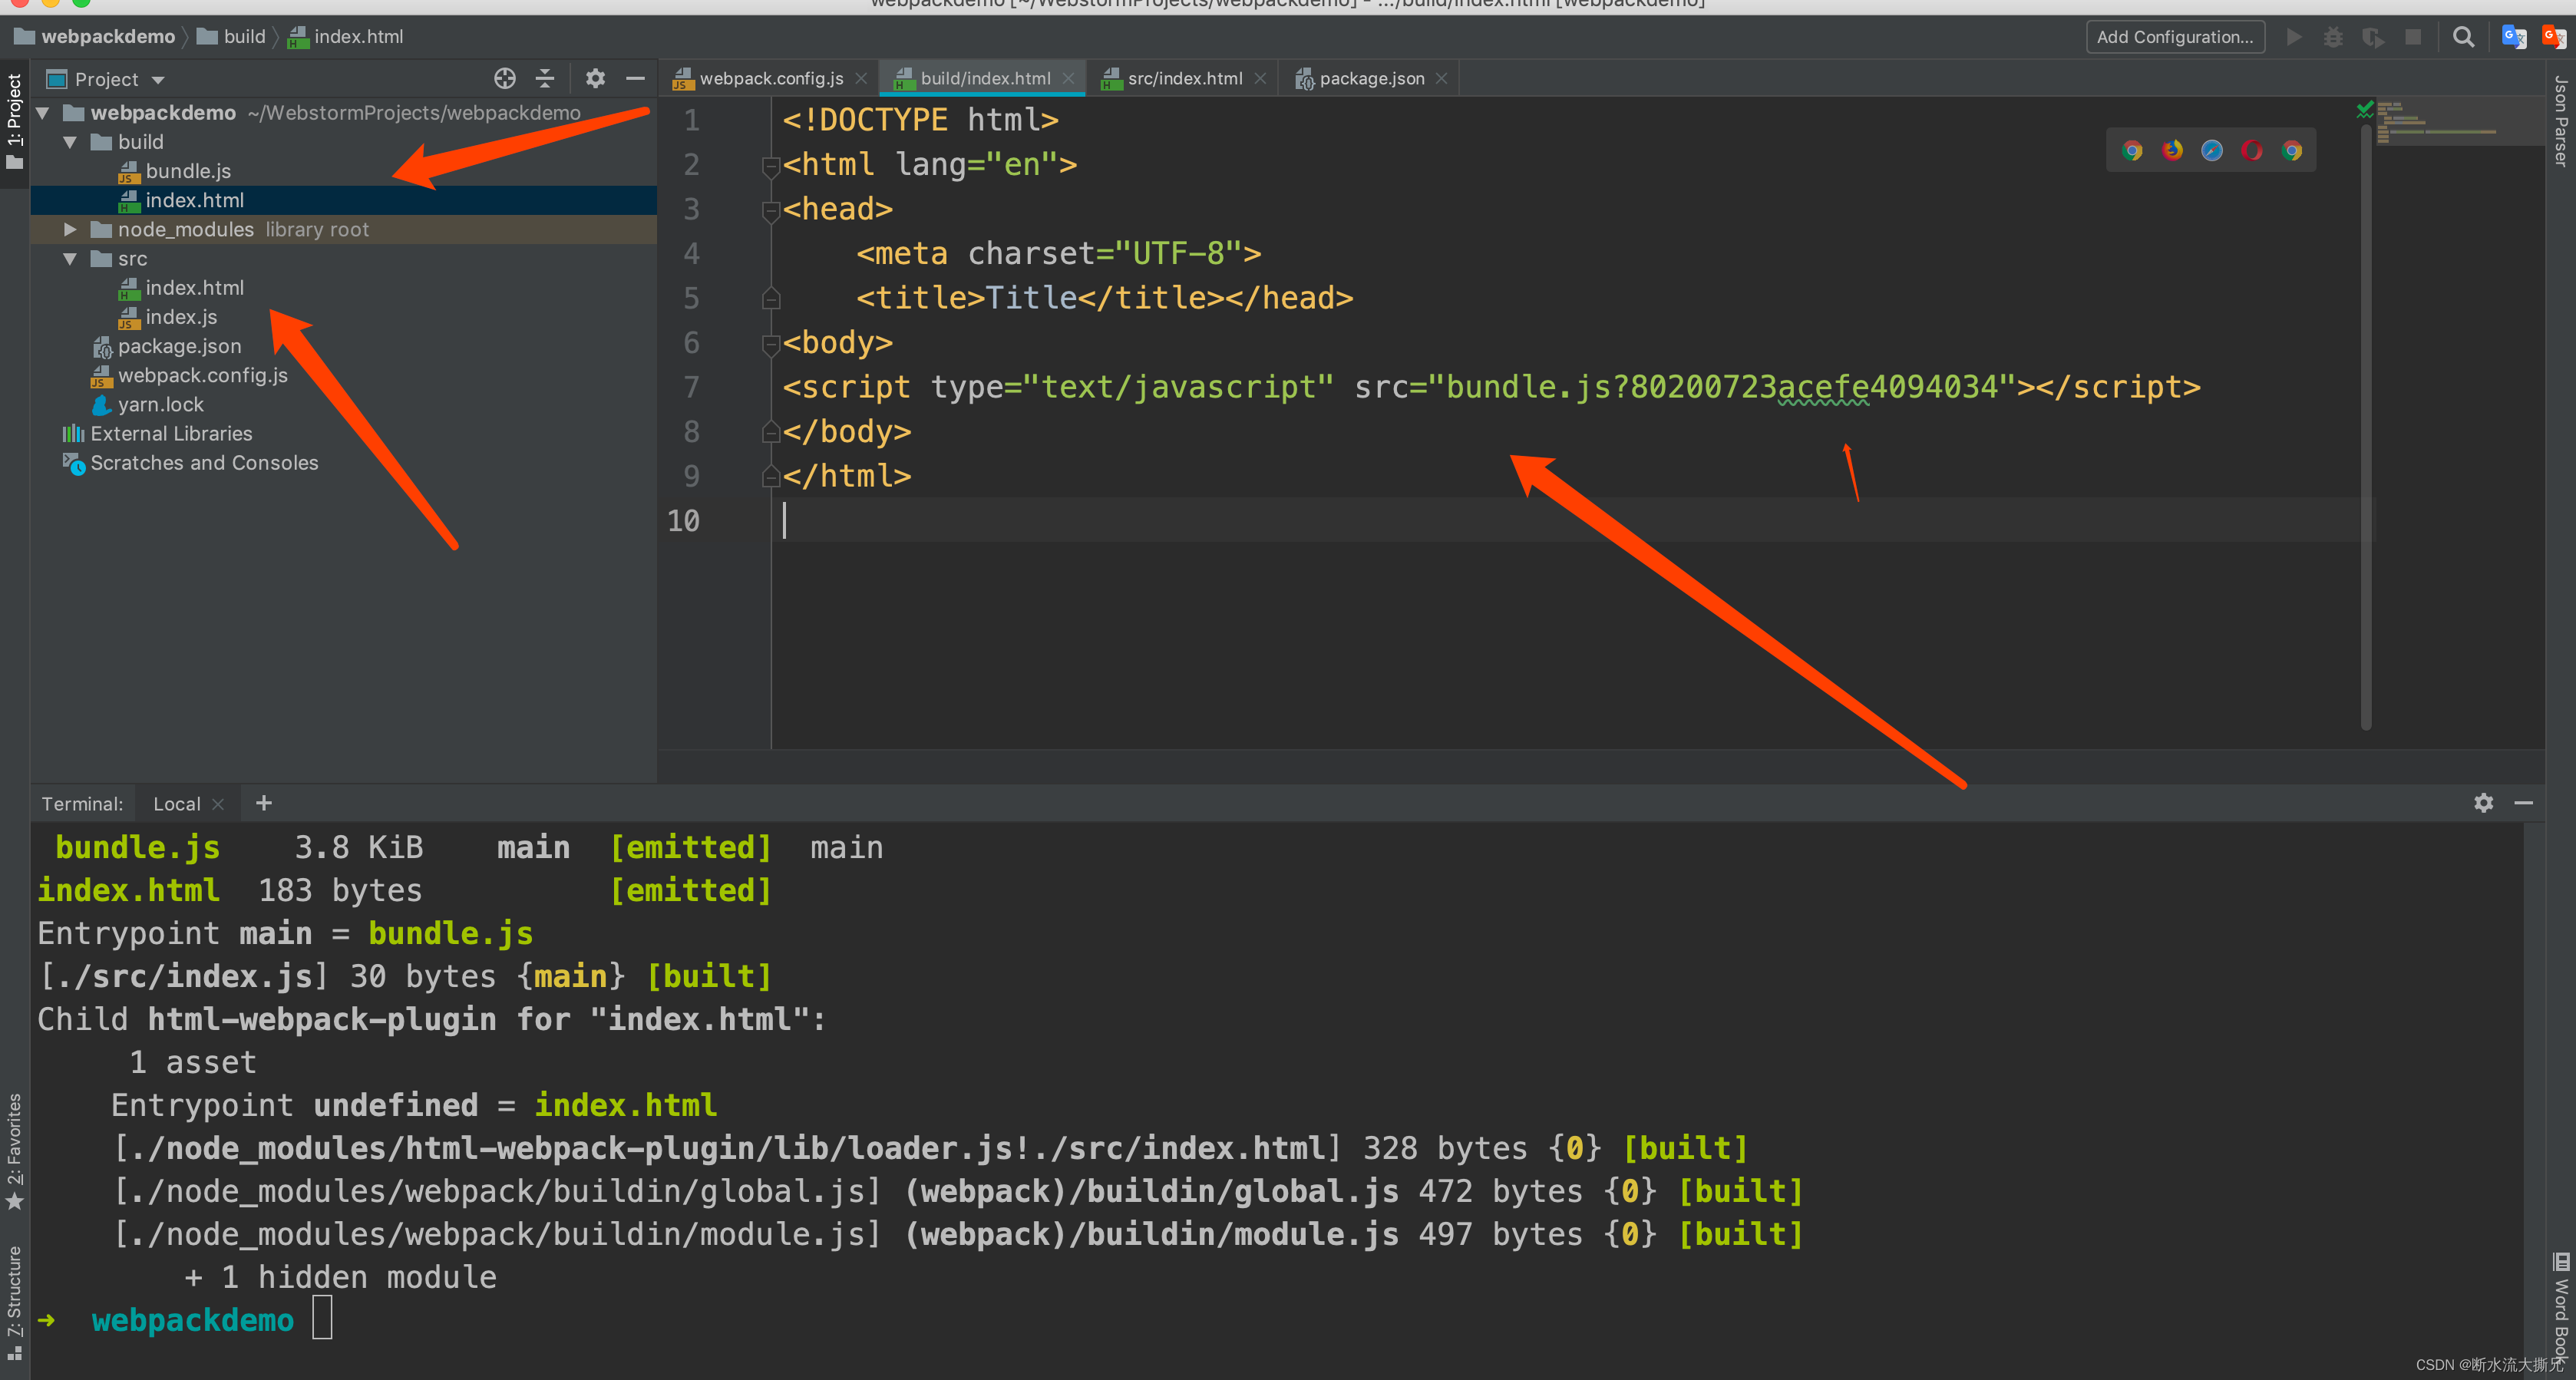Toggle the Json Parser side tool window
The height and width of the screenshot is (1380, 2576).
(x=2561, y=120)
